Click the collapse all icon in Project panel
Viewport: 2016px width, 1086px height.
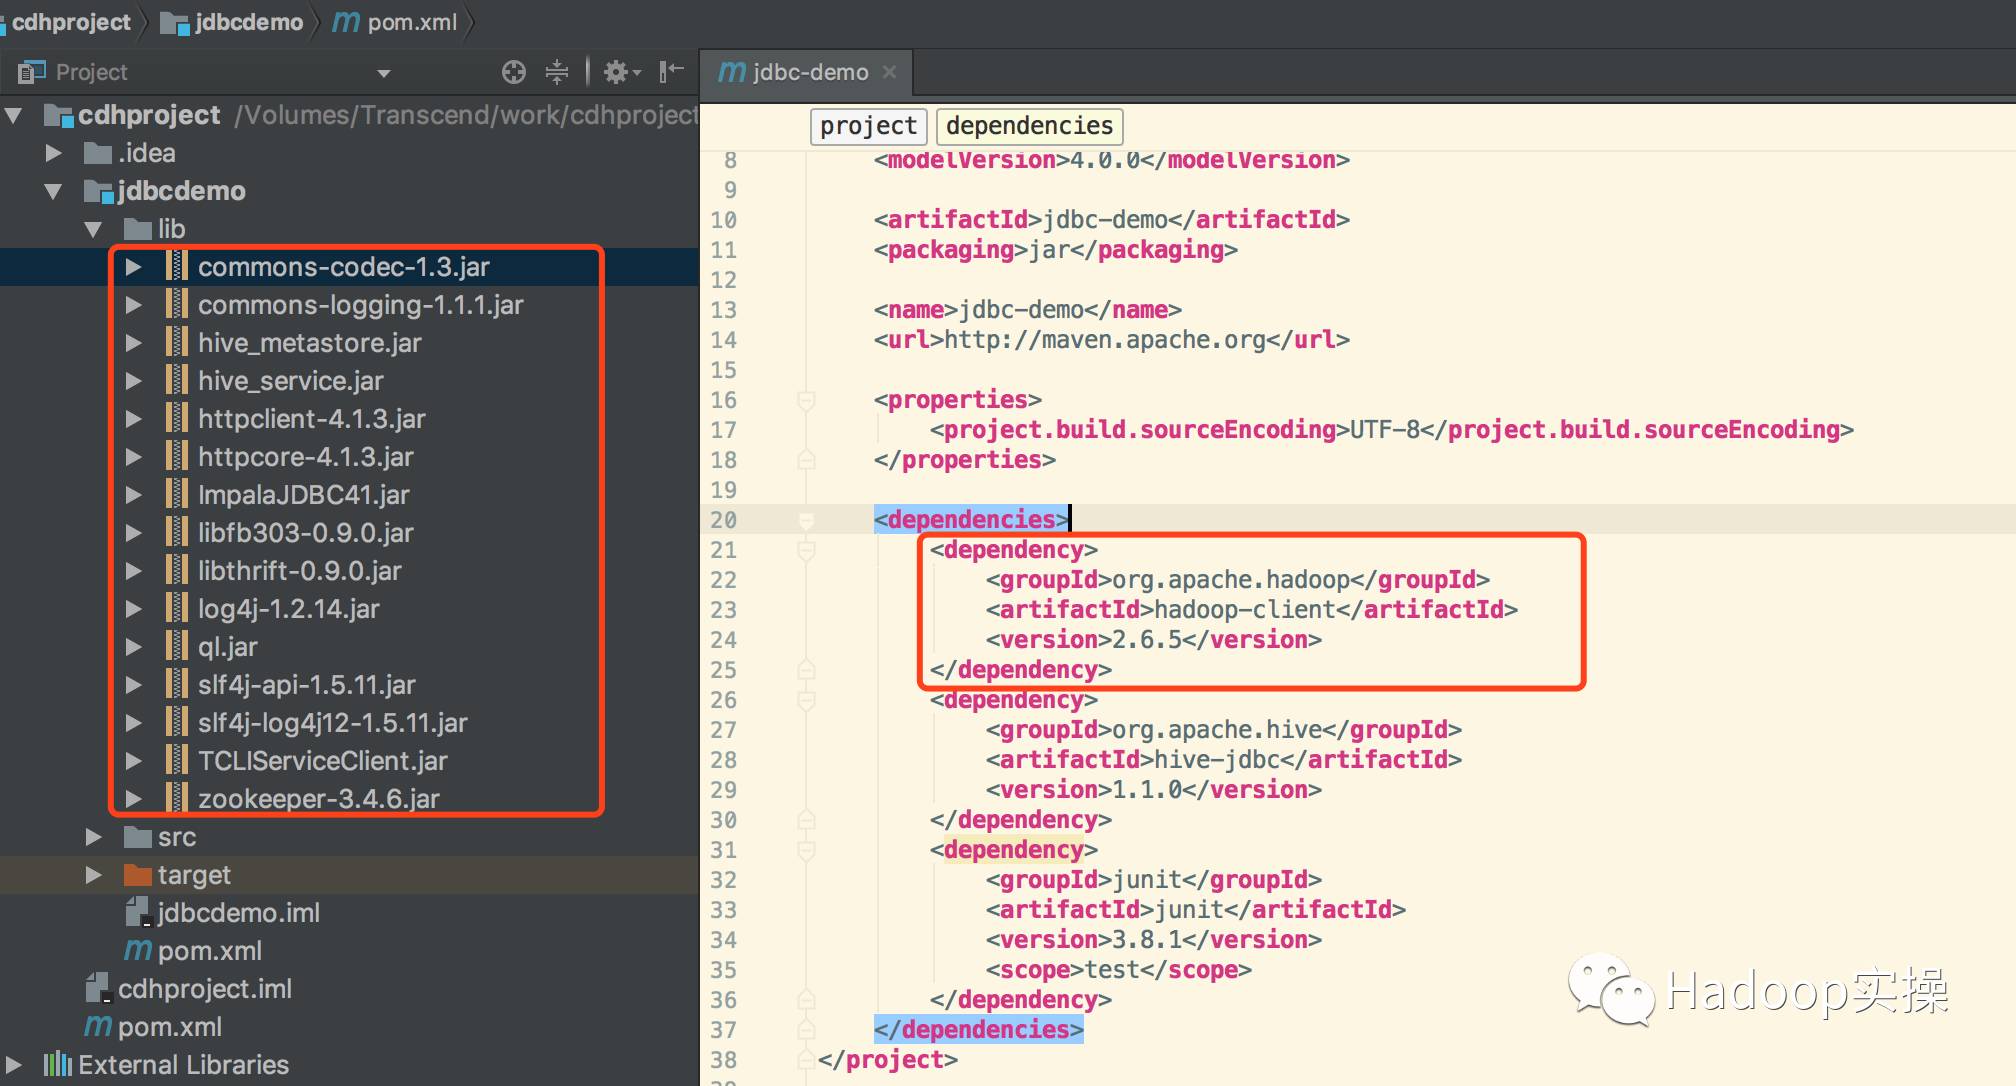[x=557, y=72]
